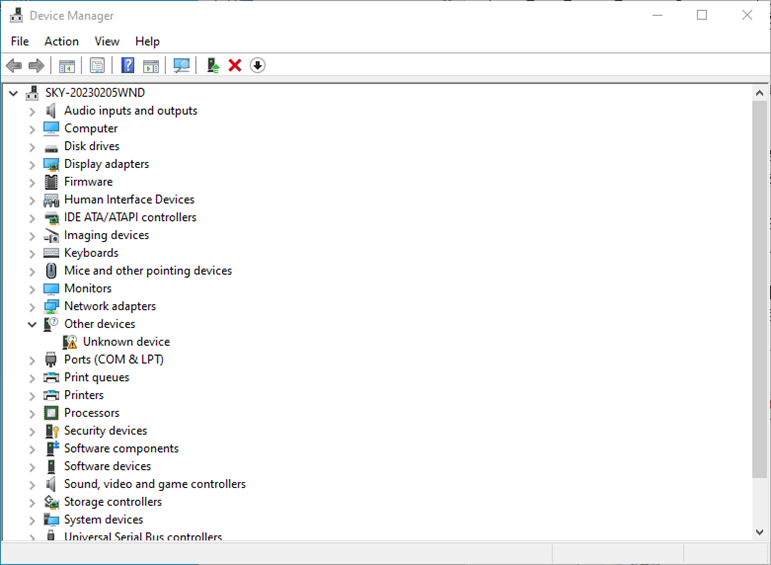Open the File menu
This screenshot has height=565, width=771.
pyautogui.click(x=20, y=41)
